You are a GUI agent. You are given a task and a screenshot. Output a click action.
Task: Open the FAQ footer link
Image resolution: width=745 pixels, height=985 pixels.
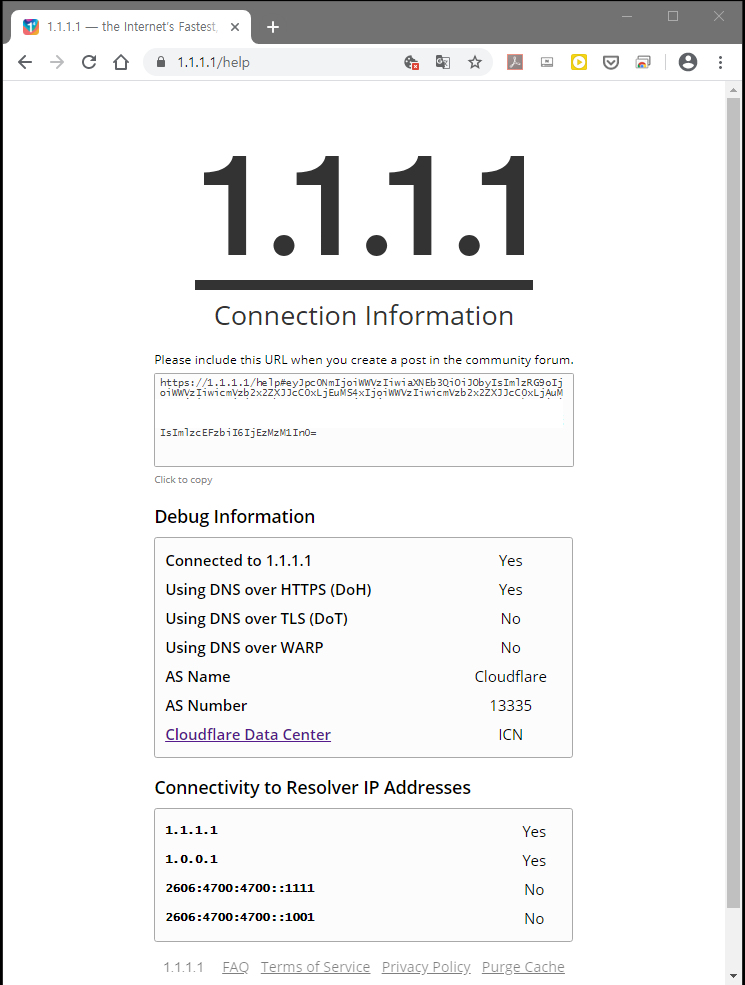coord(236,967)
